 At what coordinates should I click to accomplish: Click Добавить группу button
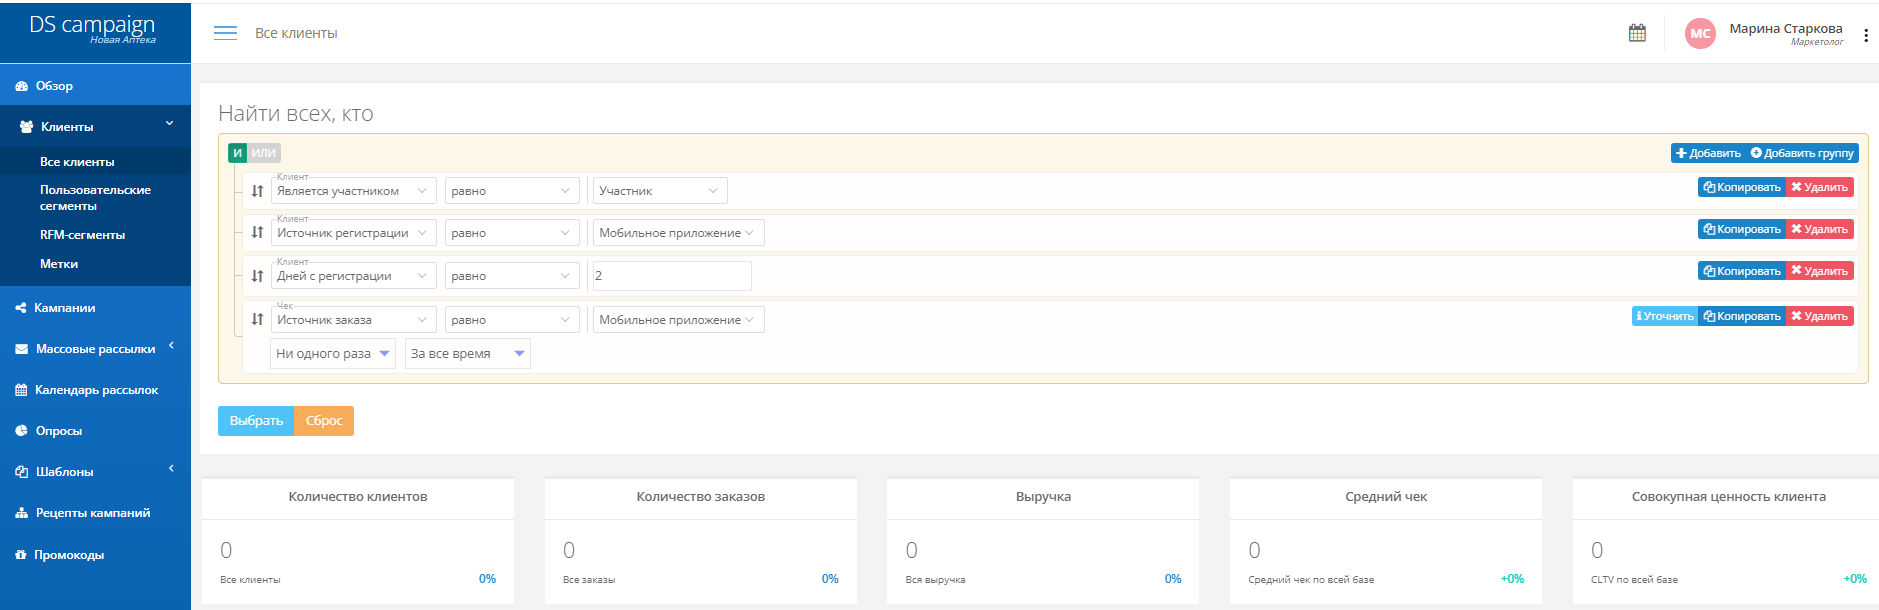pos(1802,153)
